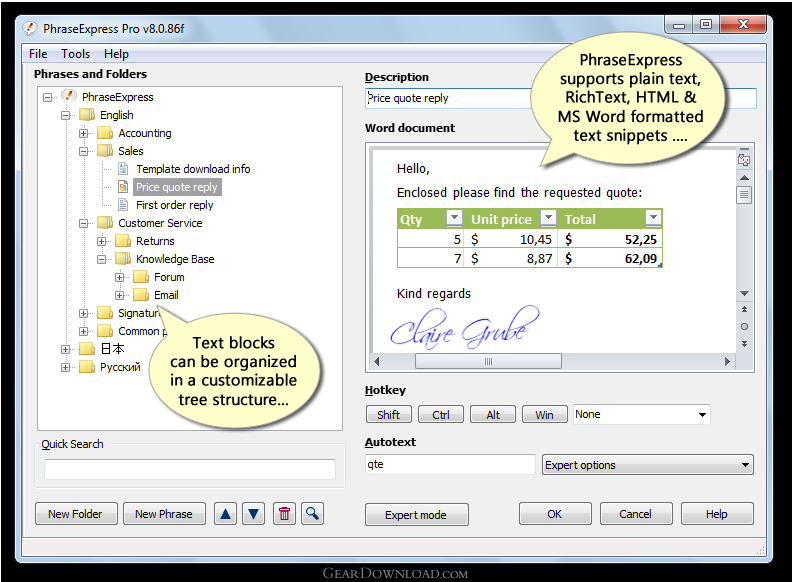The width and height of the screenshot is (792, 582).
Task: Click the OK button
Action: tap(555, 514)
